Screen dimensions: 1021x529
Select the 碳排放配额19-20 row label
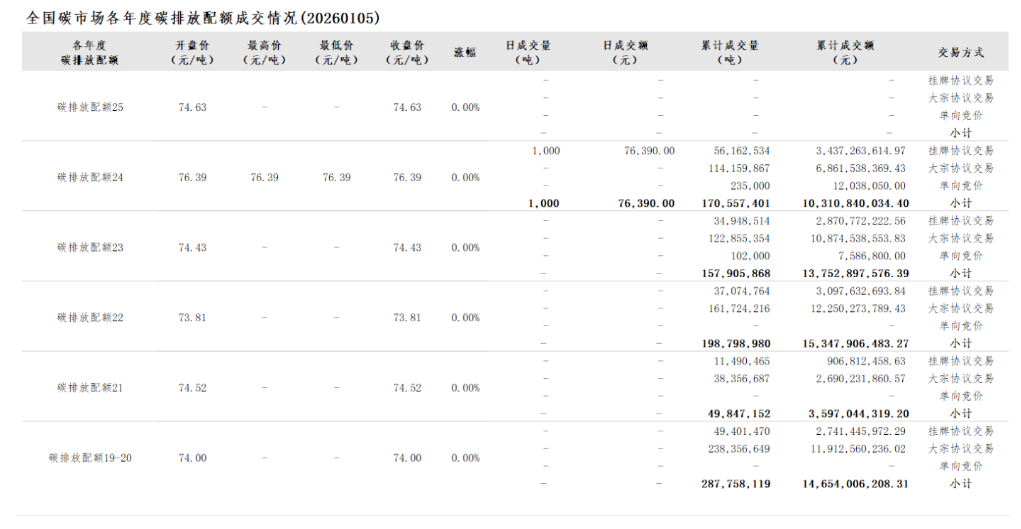coord(90,457)
